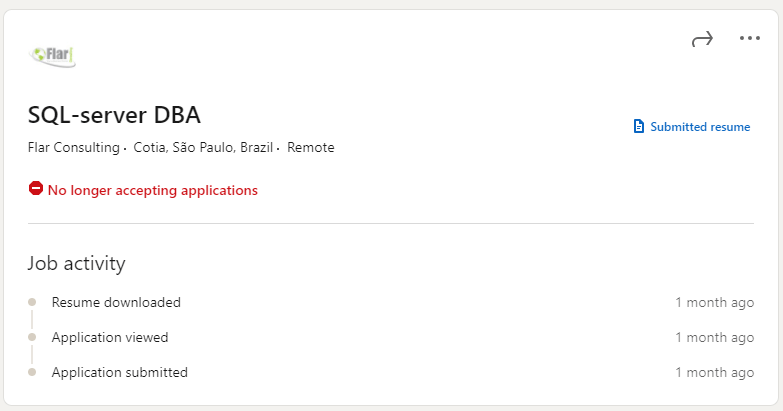Click the Job activity heading
This screenshot has width=783, height=411.
tap(77, 264)
